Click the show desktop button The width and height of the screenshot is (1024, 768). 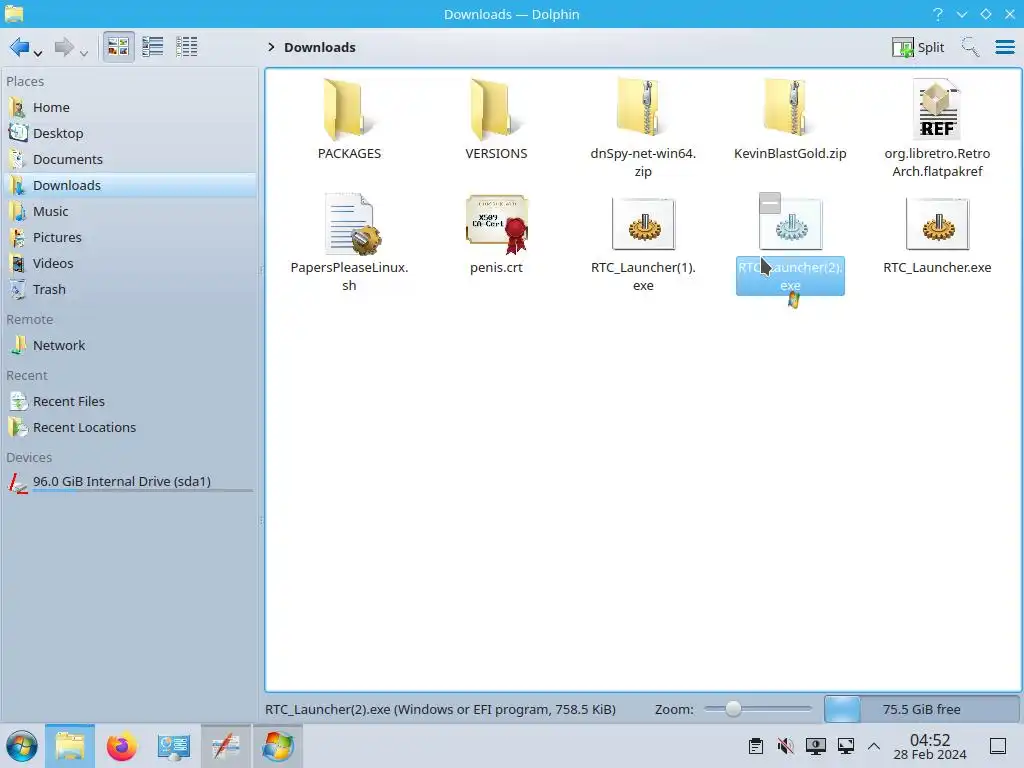click(998, 746)
